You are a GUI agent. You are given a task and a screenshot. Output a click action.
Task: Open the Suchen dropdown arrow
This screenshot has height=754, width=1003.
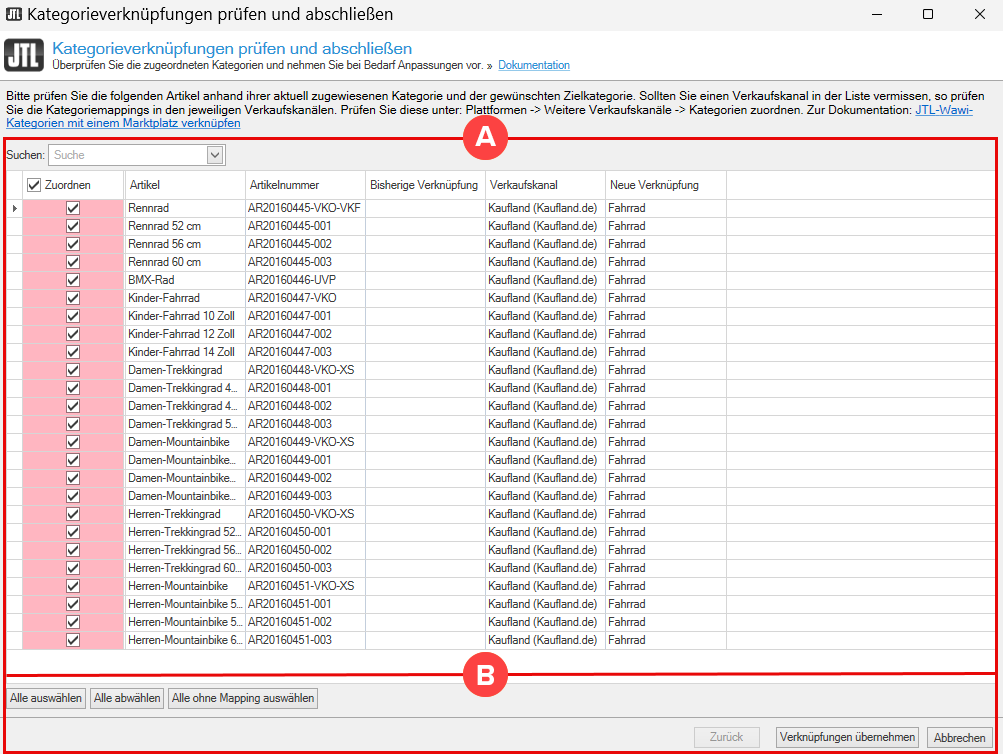(x=215, y=155)
